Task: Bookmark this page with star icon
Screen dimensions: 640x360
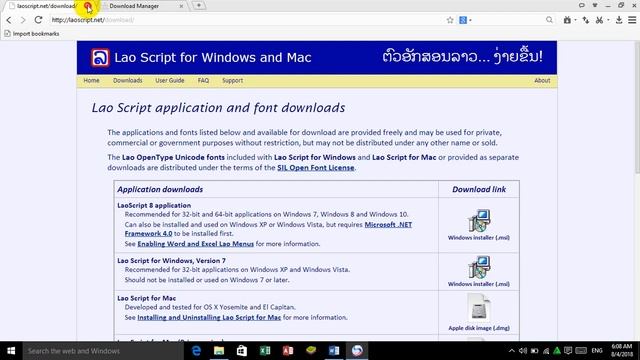Action: [450, 20]
